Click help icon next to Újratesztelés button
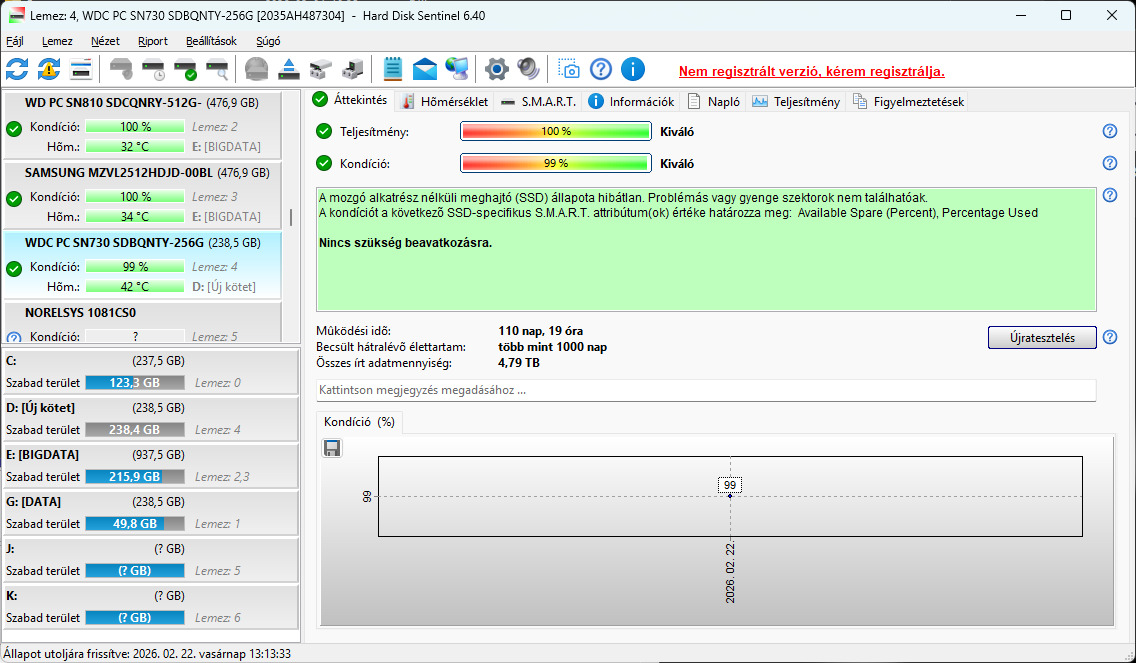Viewport: 1136px width, 663px height. [x=1109, y=337]
